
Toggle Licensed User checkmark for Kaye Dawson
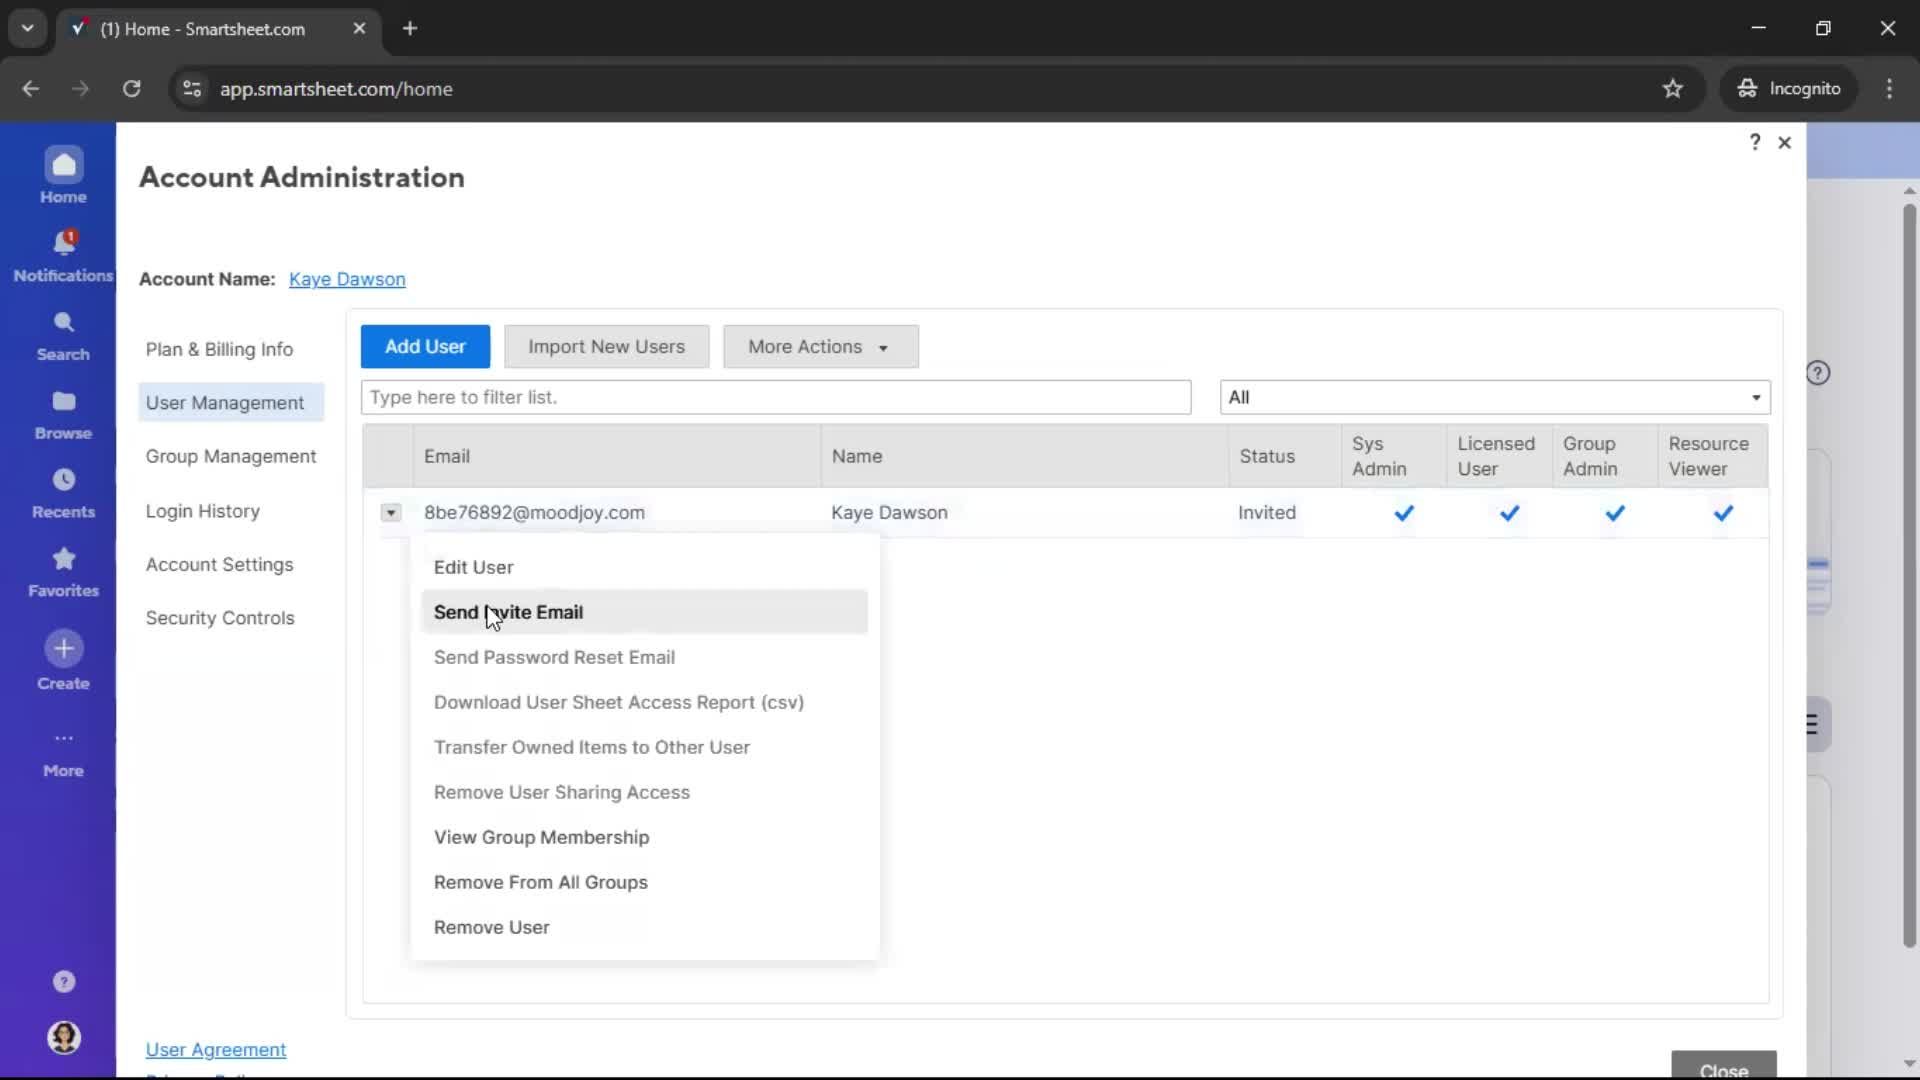click(x=1509, y=513)
